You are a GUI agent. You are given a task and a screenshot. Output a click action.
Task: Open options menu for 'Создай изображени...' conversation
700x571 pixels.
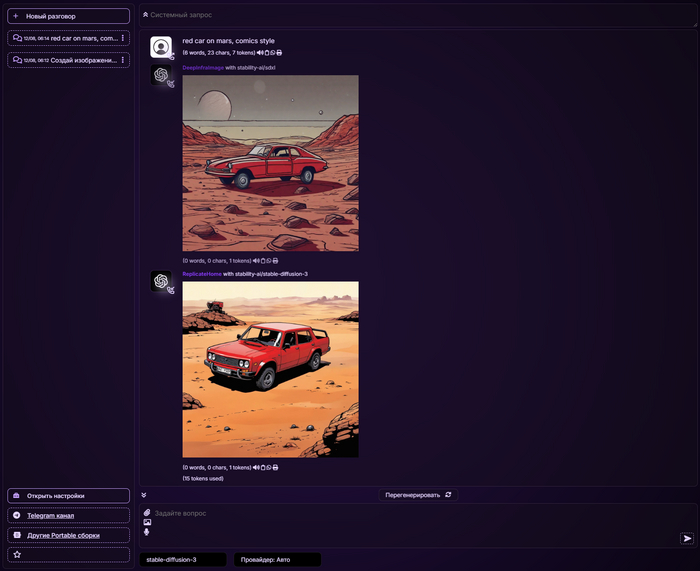122,60
